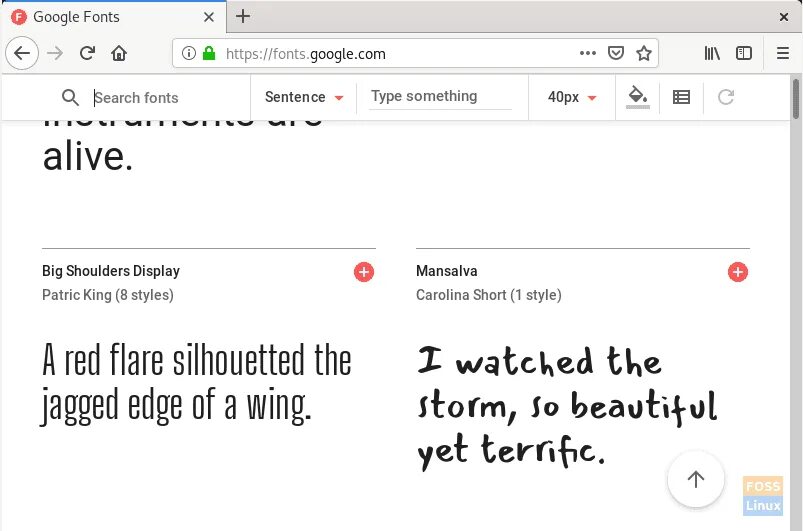
Task: Close the browser window with X
Action: point(783,17)
